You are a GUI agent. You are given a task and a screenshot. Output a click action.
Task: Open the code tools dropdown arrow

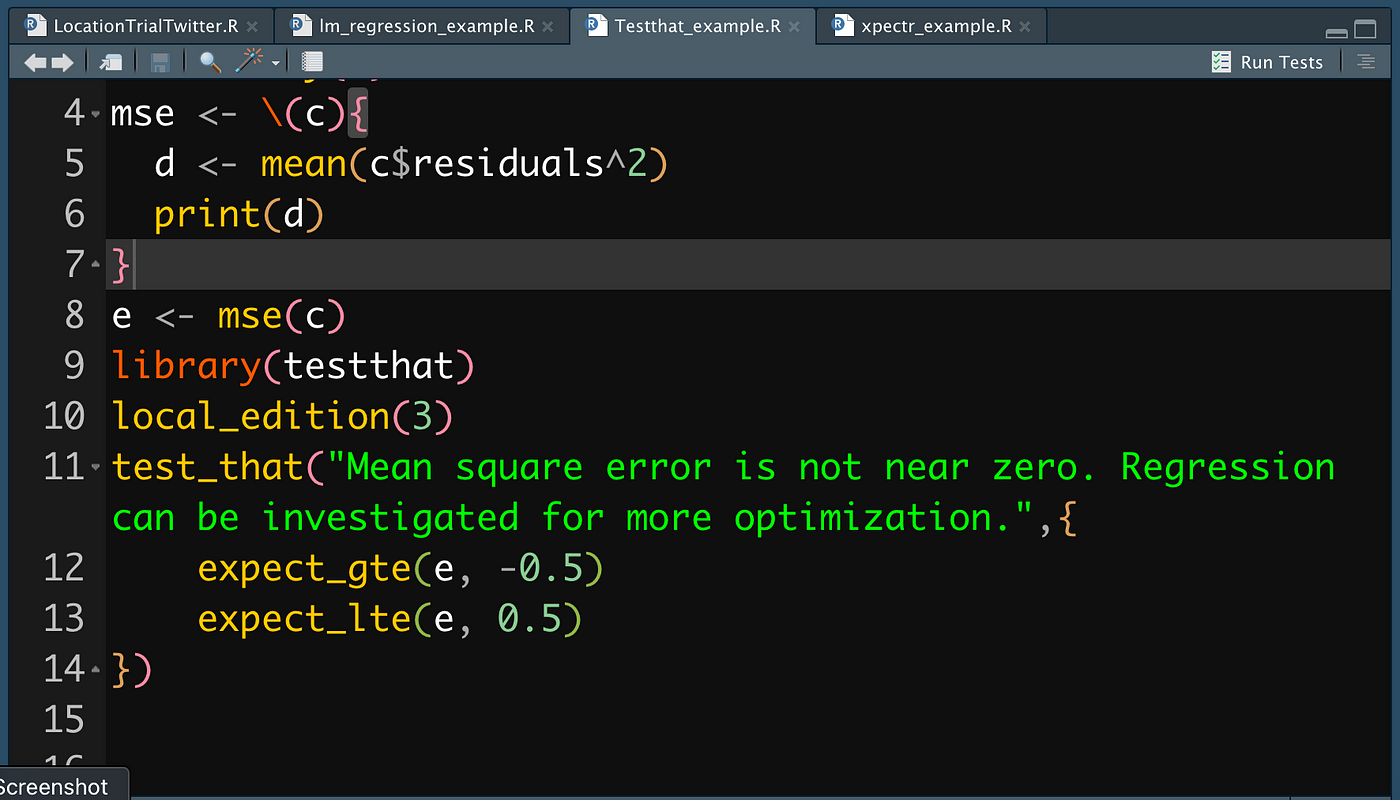(275, 63)
